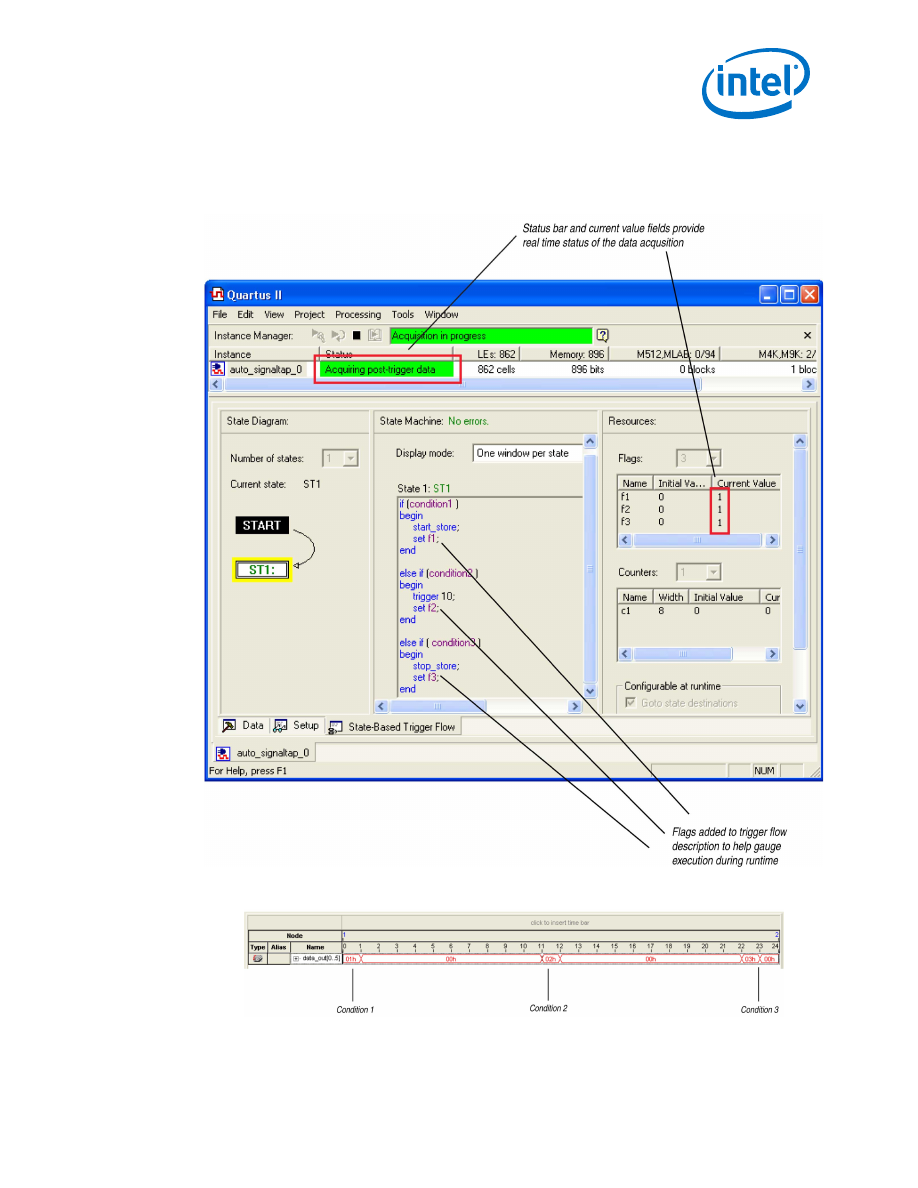Click the data_out bus type icon in waveform
The width and height of the screenshot is (918, 1188).
click(257, 958)
